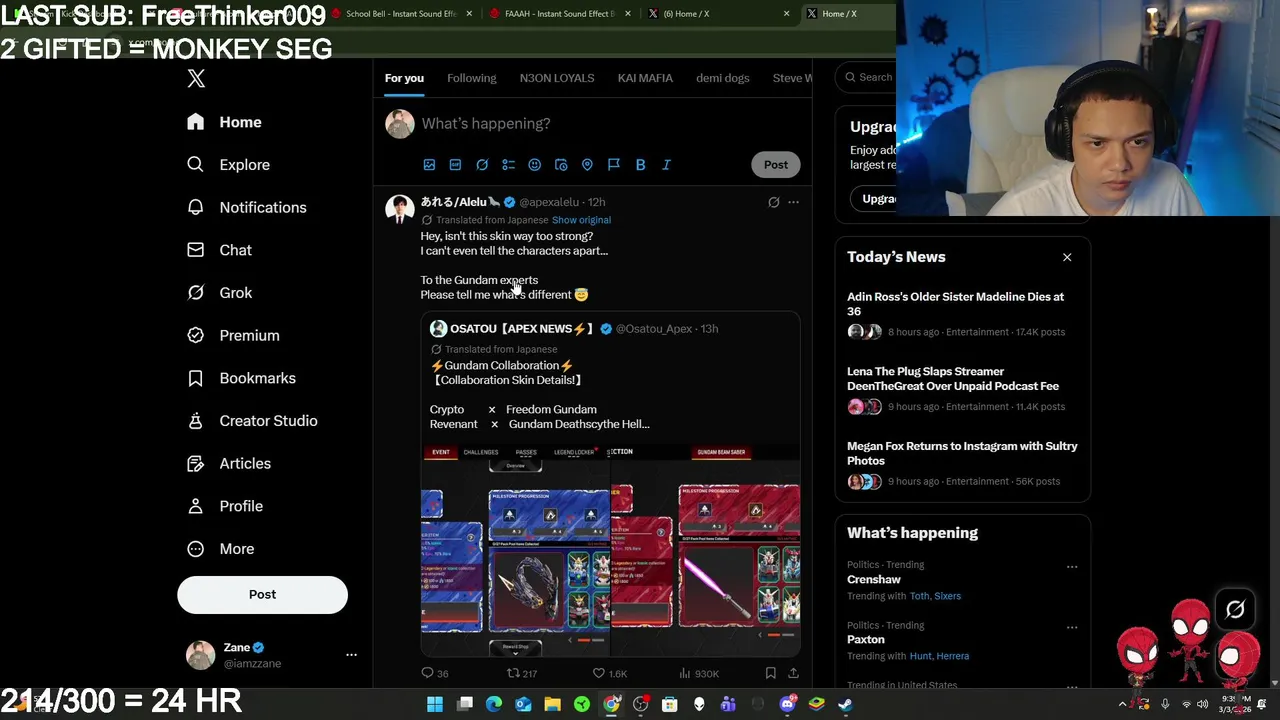This screenshot has height=720, width=1280.
Task: Open @Osatou_Apex quoted post handle
Action: [x=653, y=329]
